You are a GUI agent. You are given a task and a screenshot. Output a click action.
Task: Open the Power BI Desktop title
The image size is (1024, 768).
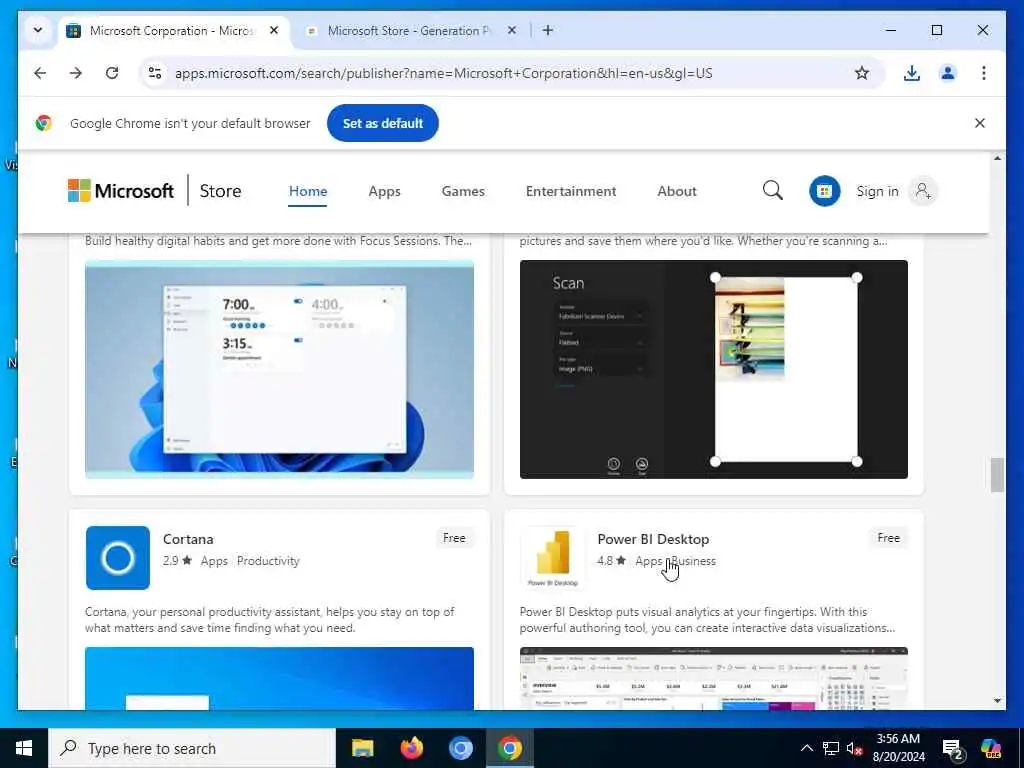653,539
